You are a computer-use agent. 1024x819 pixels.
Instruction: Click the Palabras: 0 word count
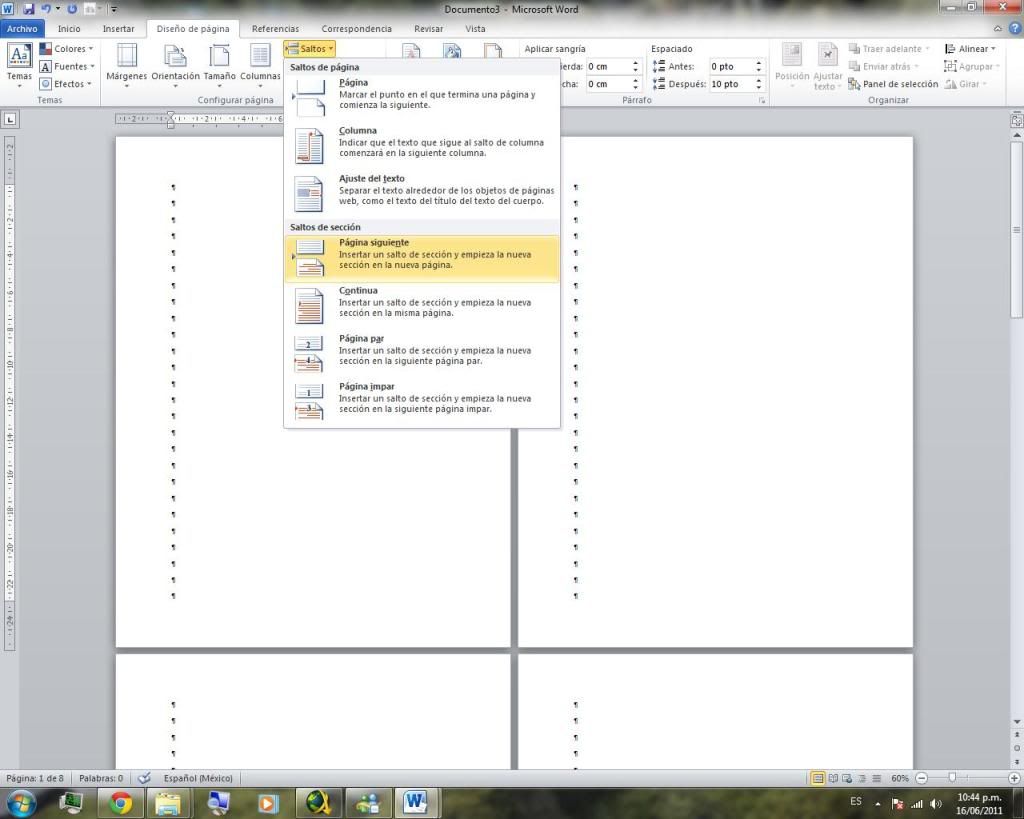pos(101,778)
